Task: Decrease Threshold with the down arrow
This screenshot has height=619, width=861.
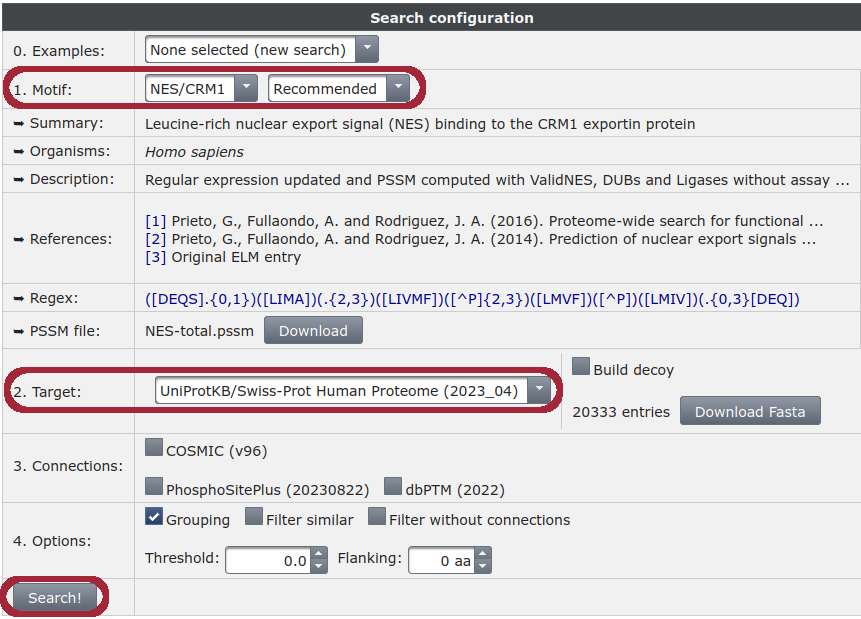Action: point(318,566)
